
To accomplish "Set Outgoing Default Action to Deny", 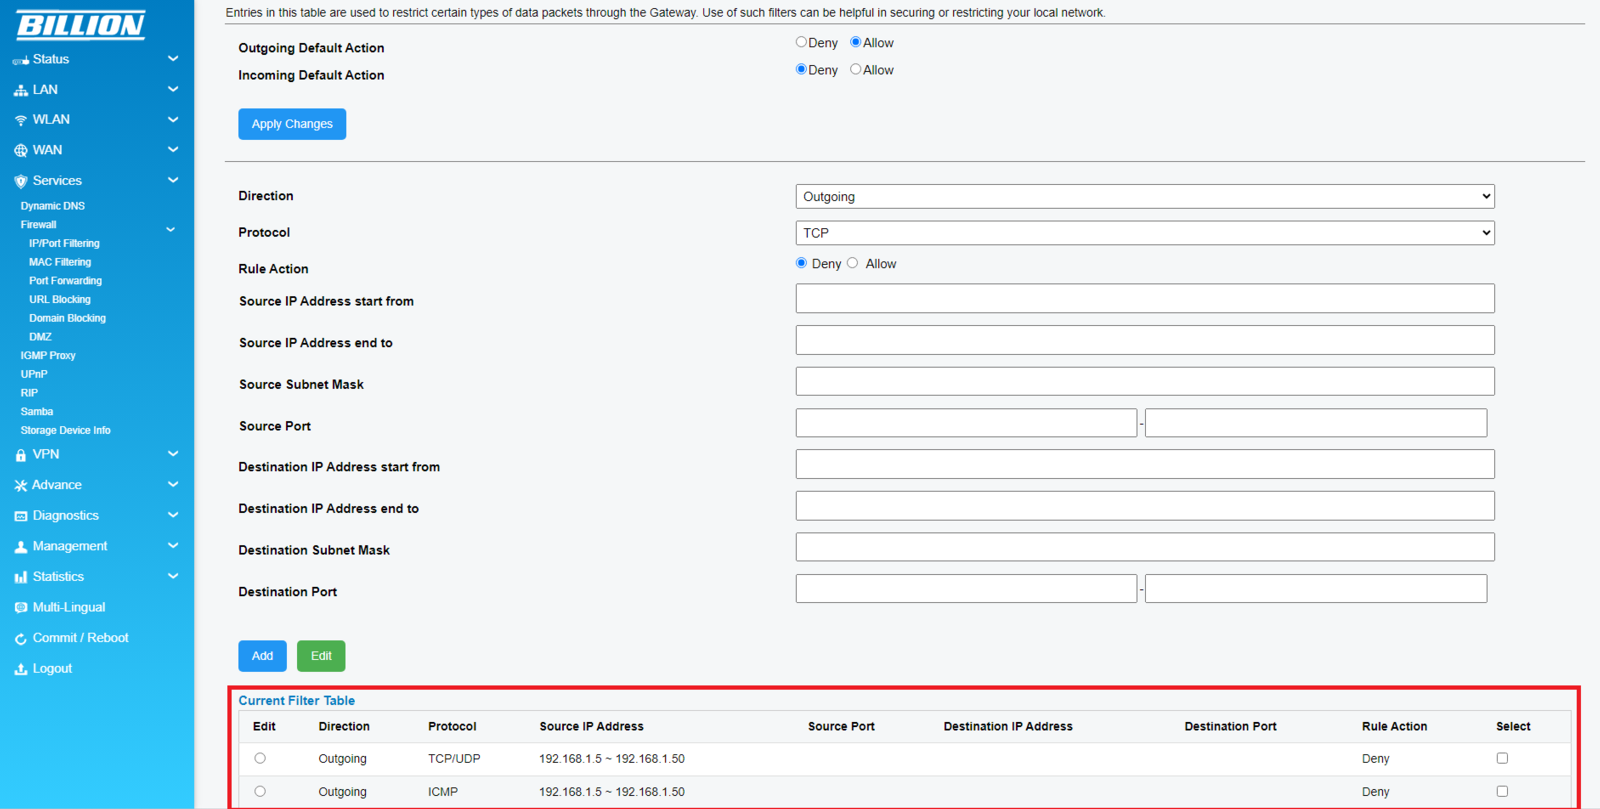I will 801,43.
